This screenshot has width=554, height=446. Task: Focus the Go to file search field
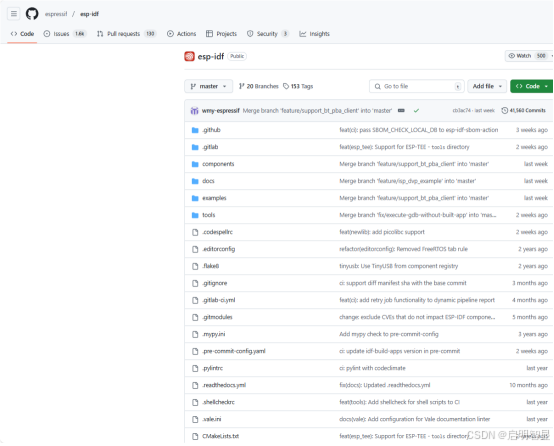click(417, 86)
